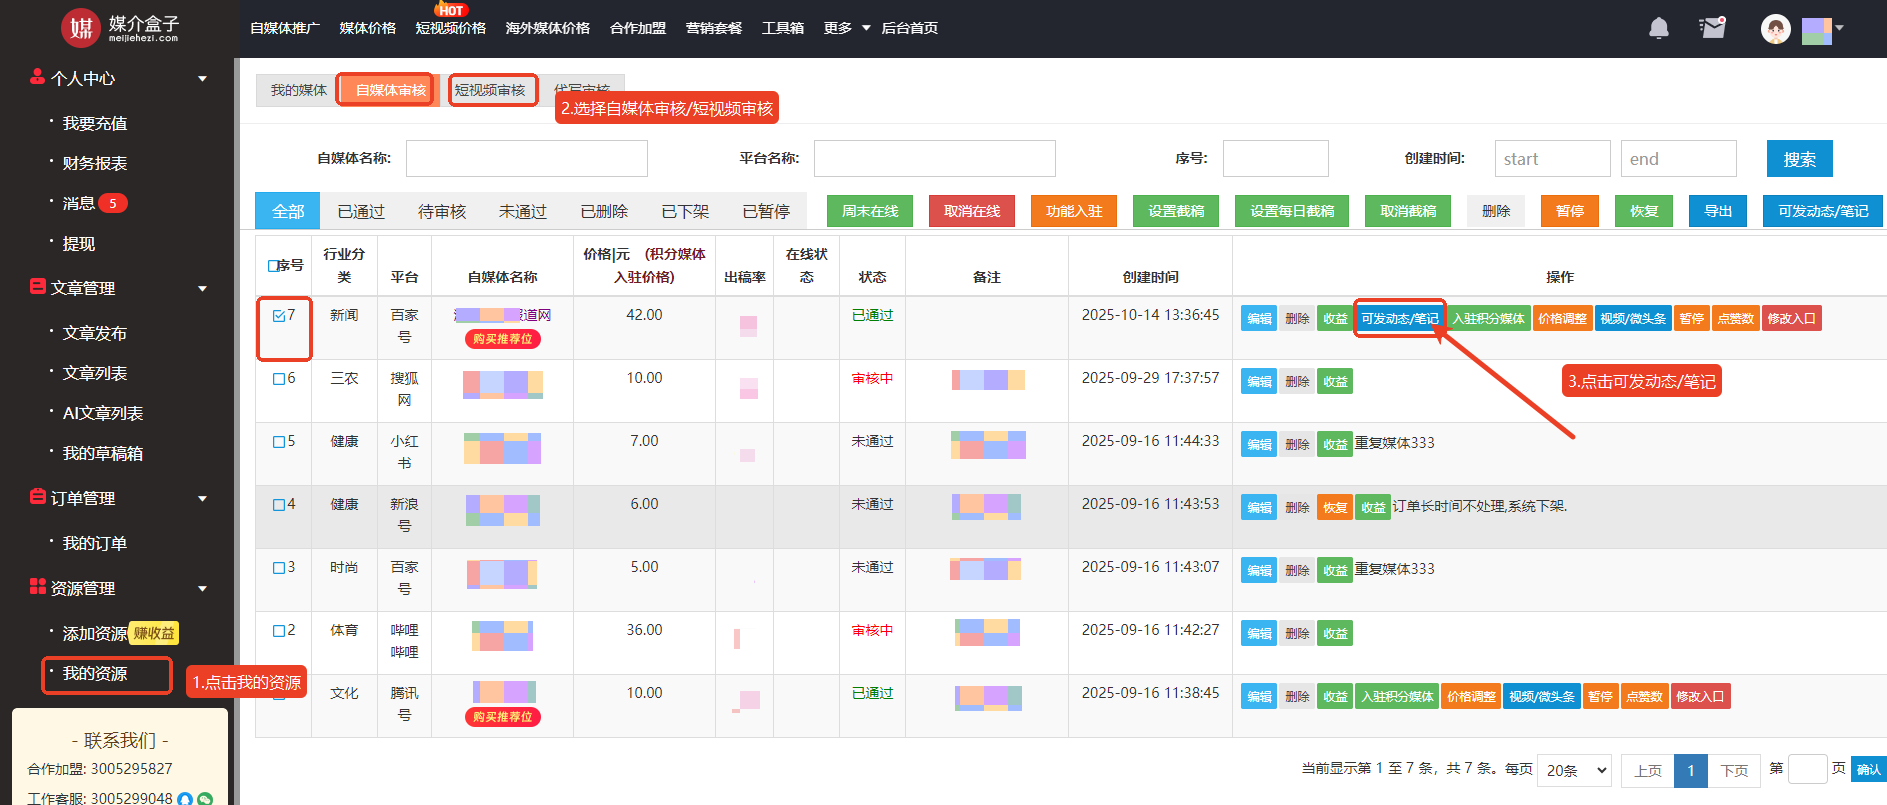Click the QQ icon beside 工作客服
This screenshot has height=805, width=1887.
[x=185, y=798]
